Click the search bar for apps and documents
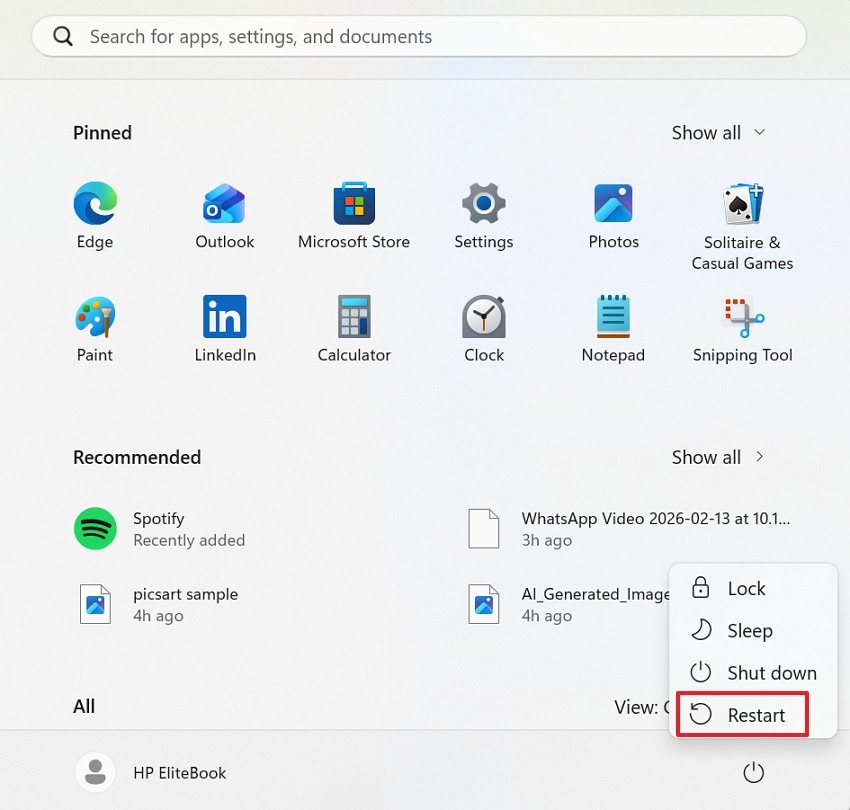Screen dimensions: 850x810 (420, 36)
